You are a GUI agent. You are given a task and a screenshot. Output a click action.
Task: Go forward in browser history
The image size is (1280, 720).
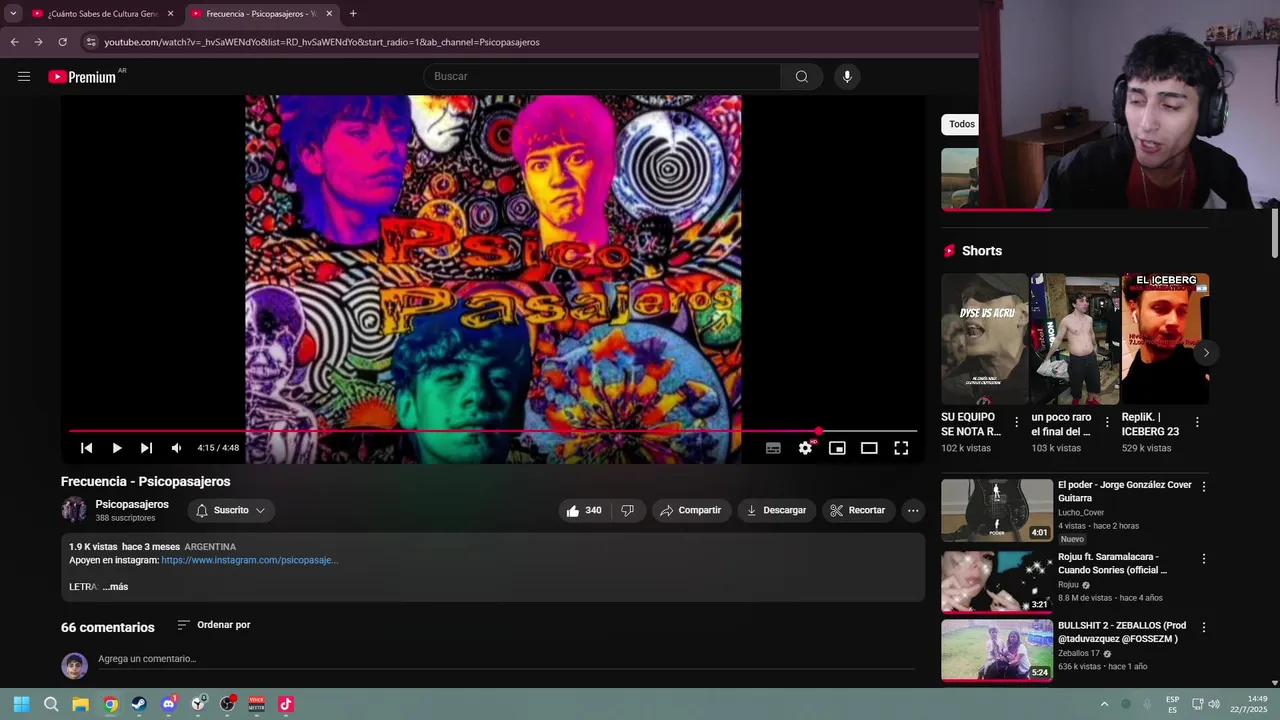pos(38,42)
